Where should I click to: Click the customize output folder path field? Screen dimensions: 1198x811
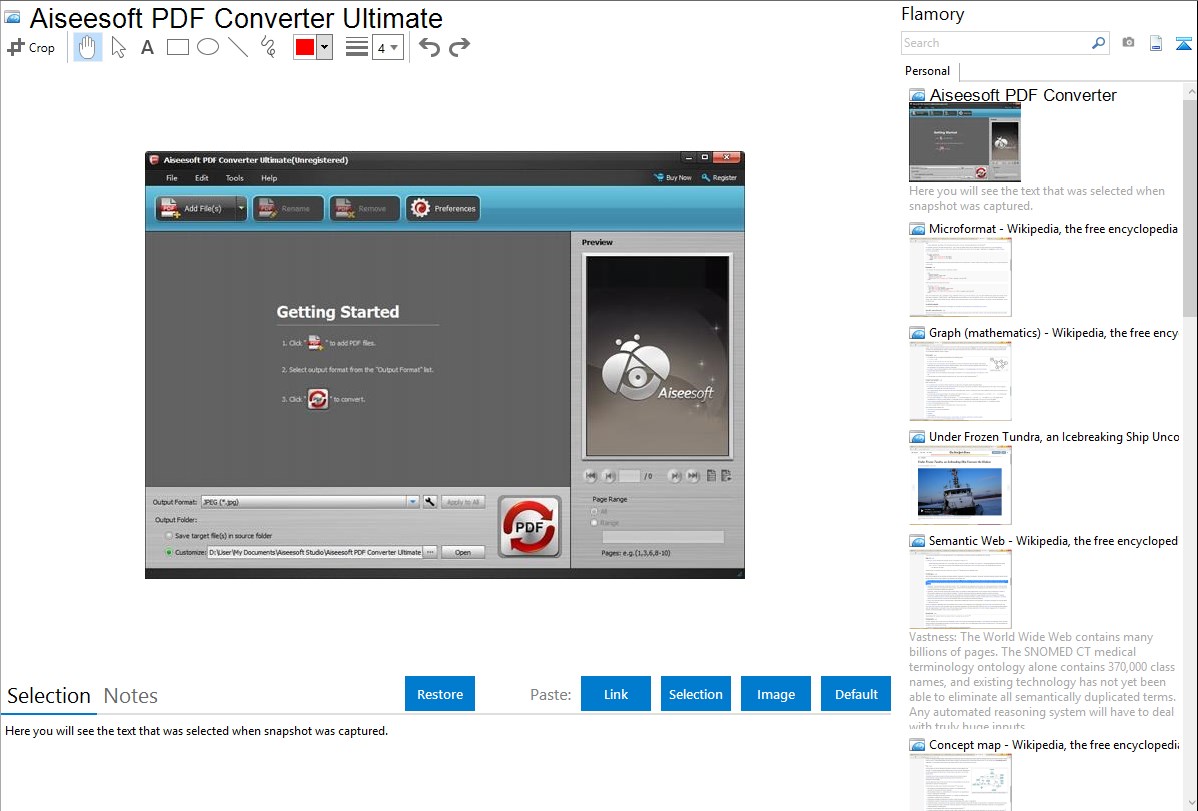pos(315,552)
